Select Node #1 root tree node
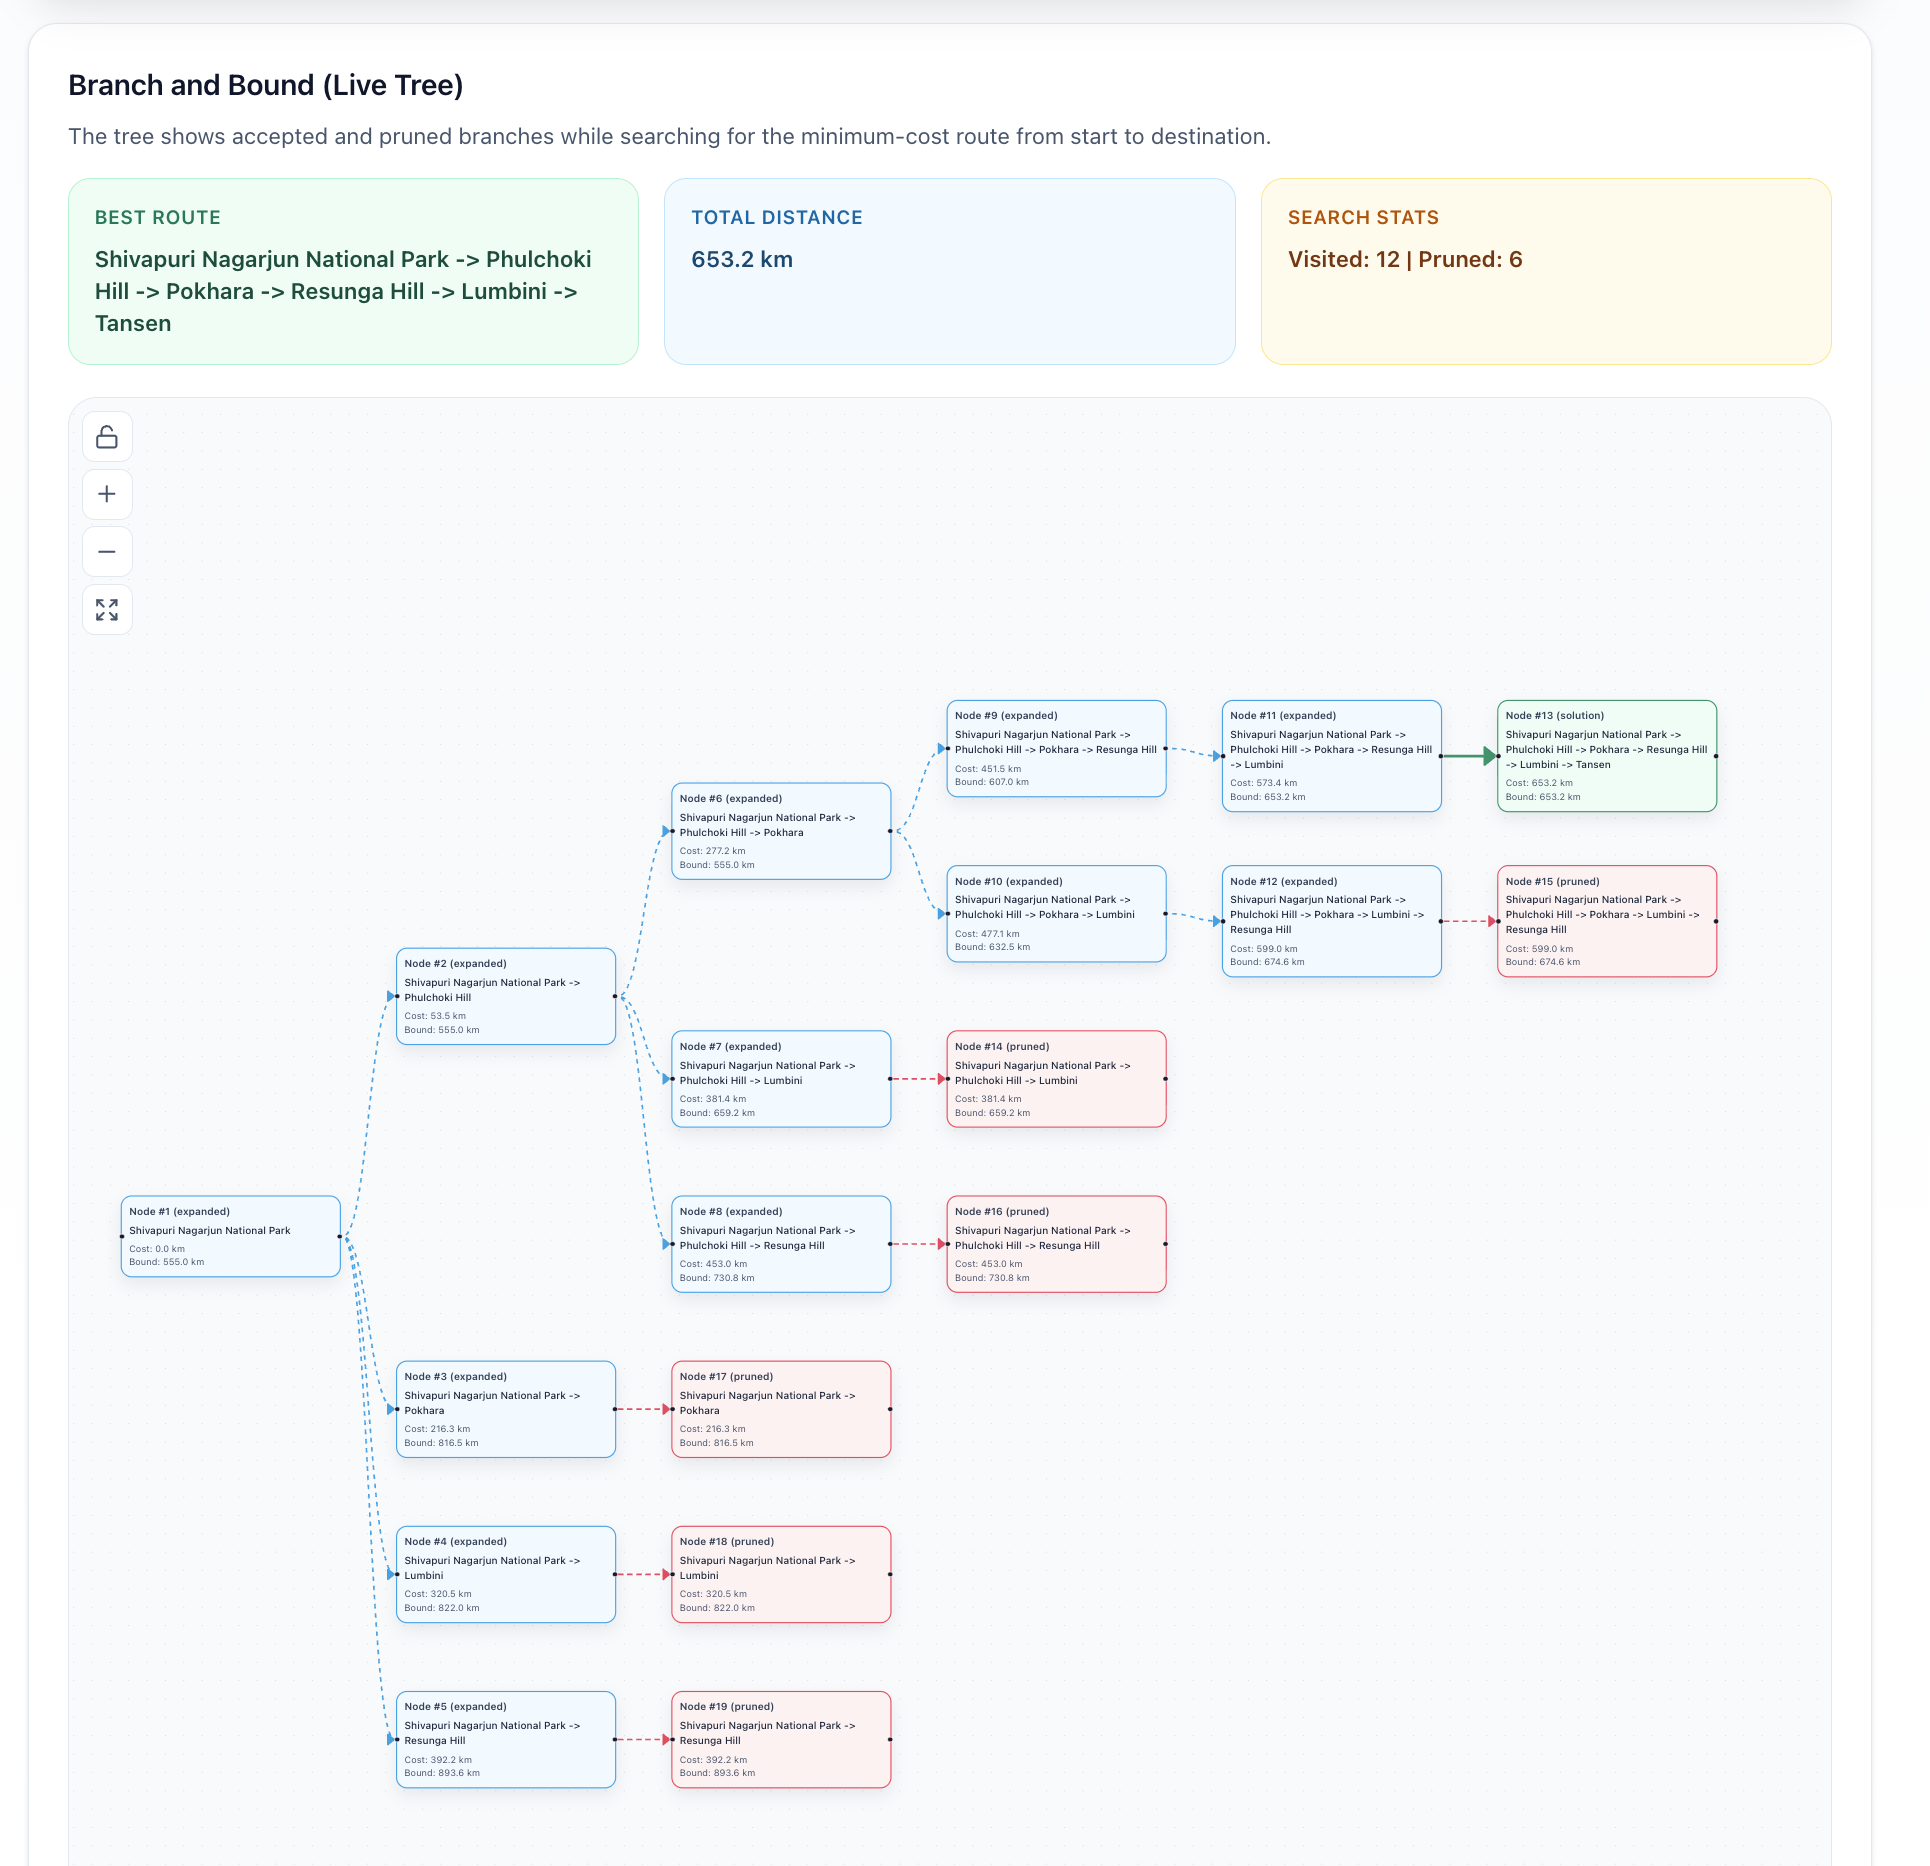Viewport: 1930px width, 1866px height. [x=230, y=1236]
